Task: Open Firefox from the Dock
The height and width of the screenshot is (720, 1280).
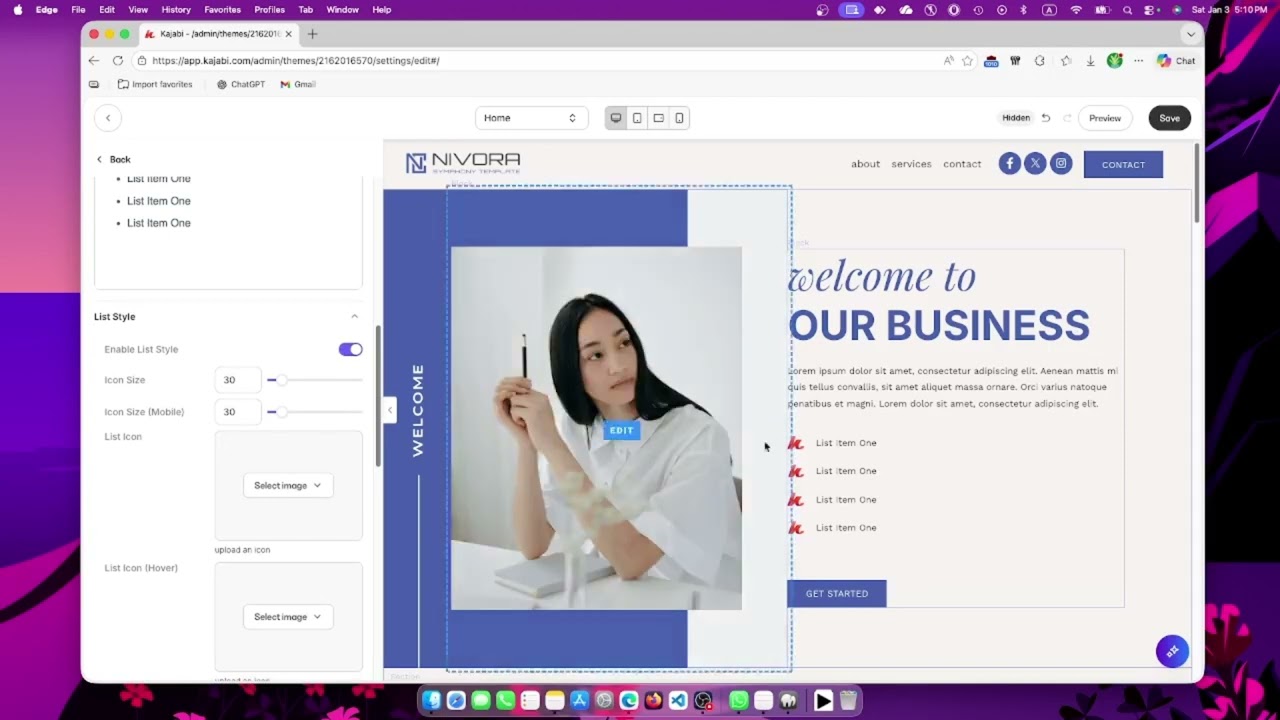Action: (653, 701)
